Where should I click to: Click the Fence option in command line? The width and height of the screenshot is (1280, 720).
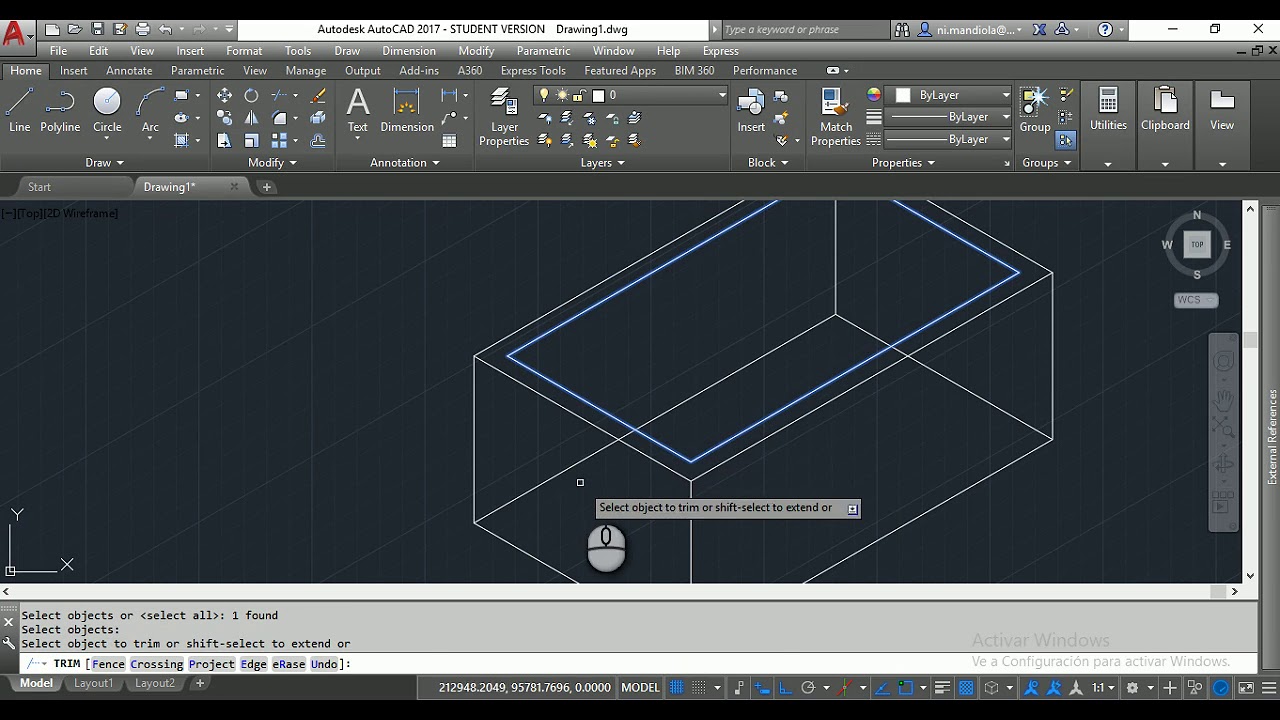(108, 664)
